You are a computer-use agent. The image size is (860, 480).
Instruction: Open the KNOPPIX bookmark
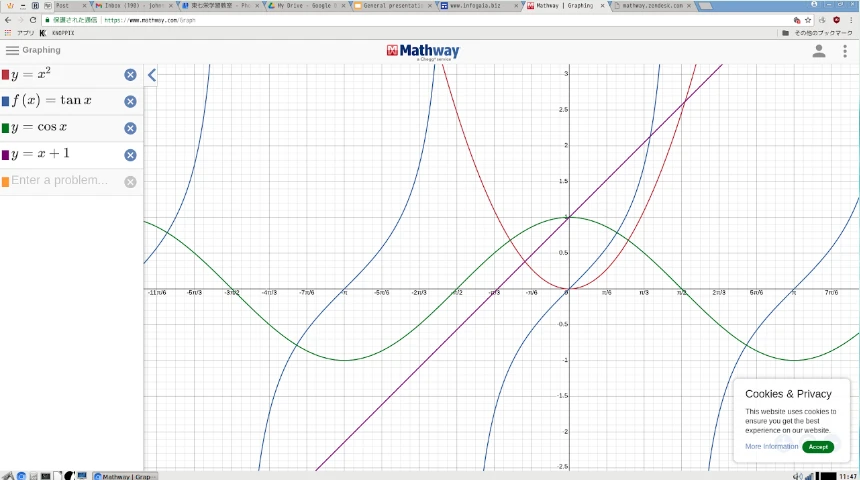58,33
